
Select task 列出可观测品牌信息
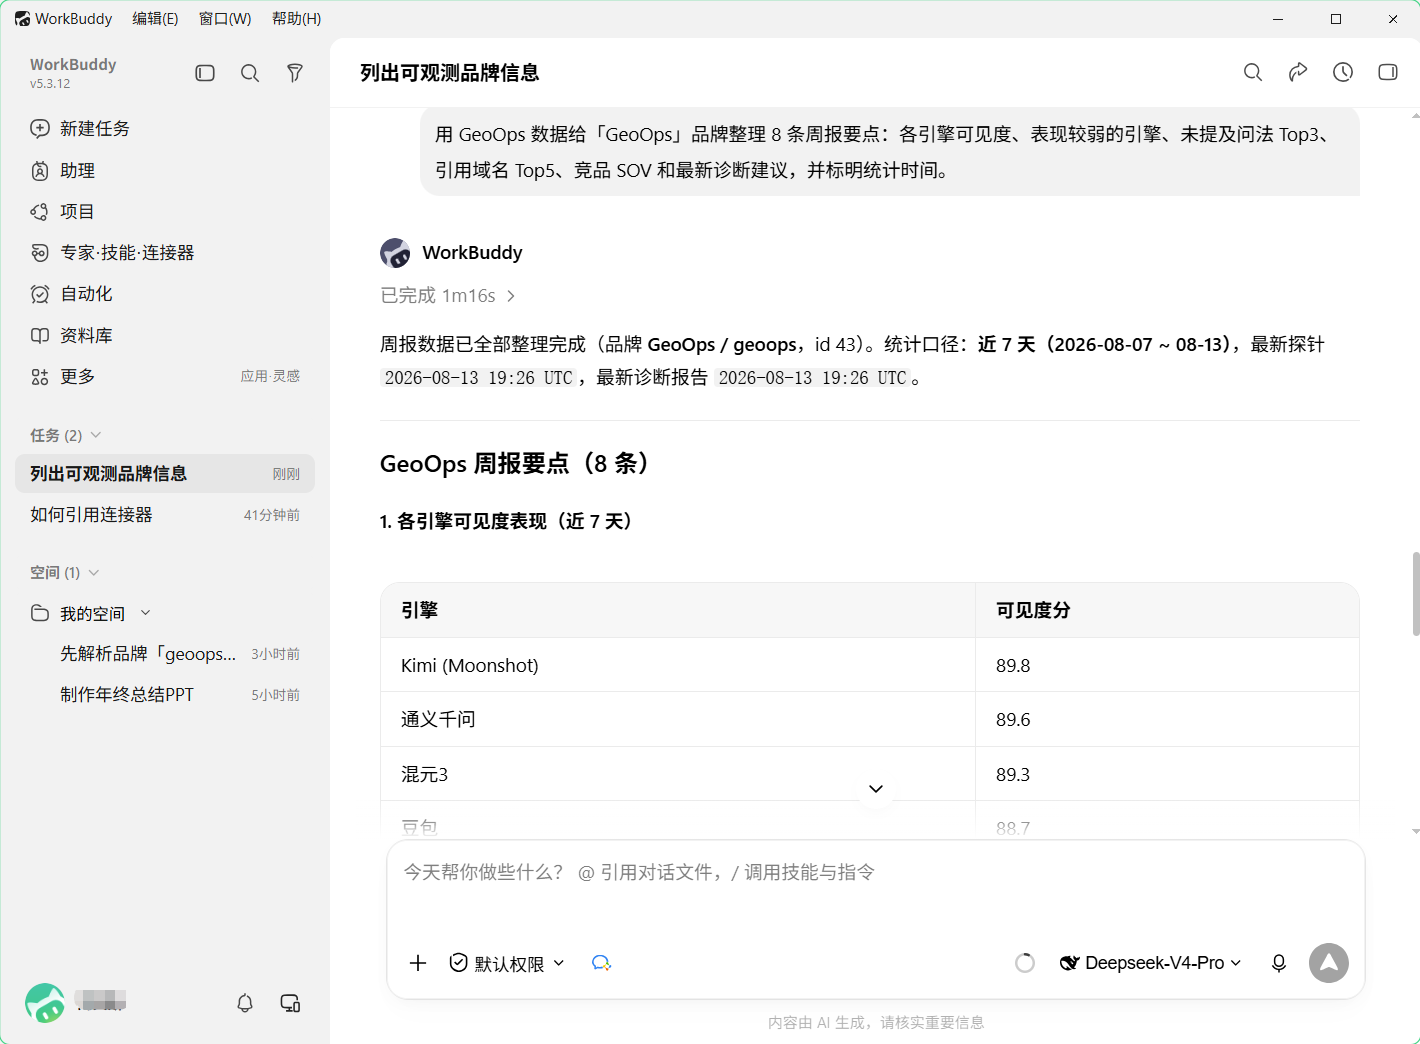point(165,474)
